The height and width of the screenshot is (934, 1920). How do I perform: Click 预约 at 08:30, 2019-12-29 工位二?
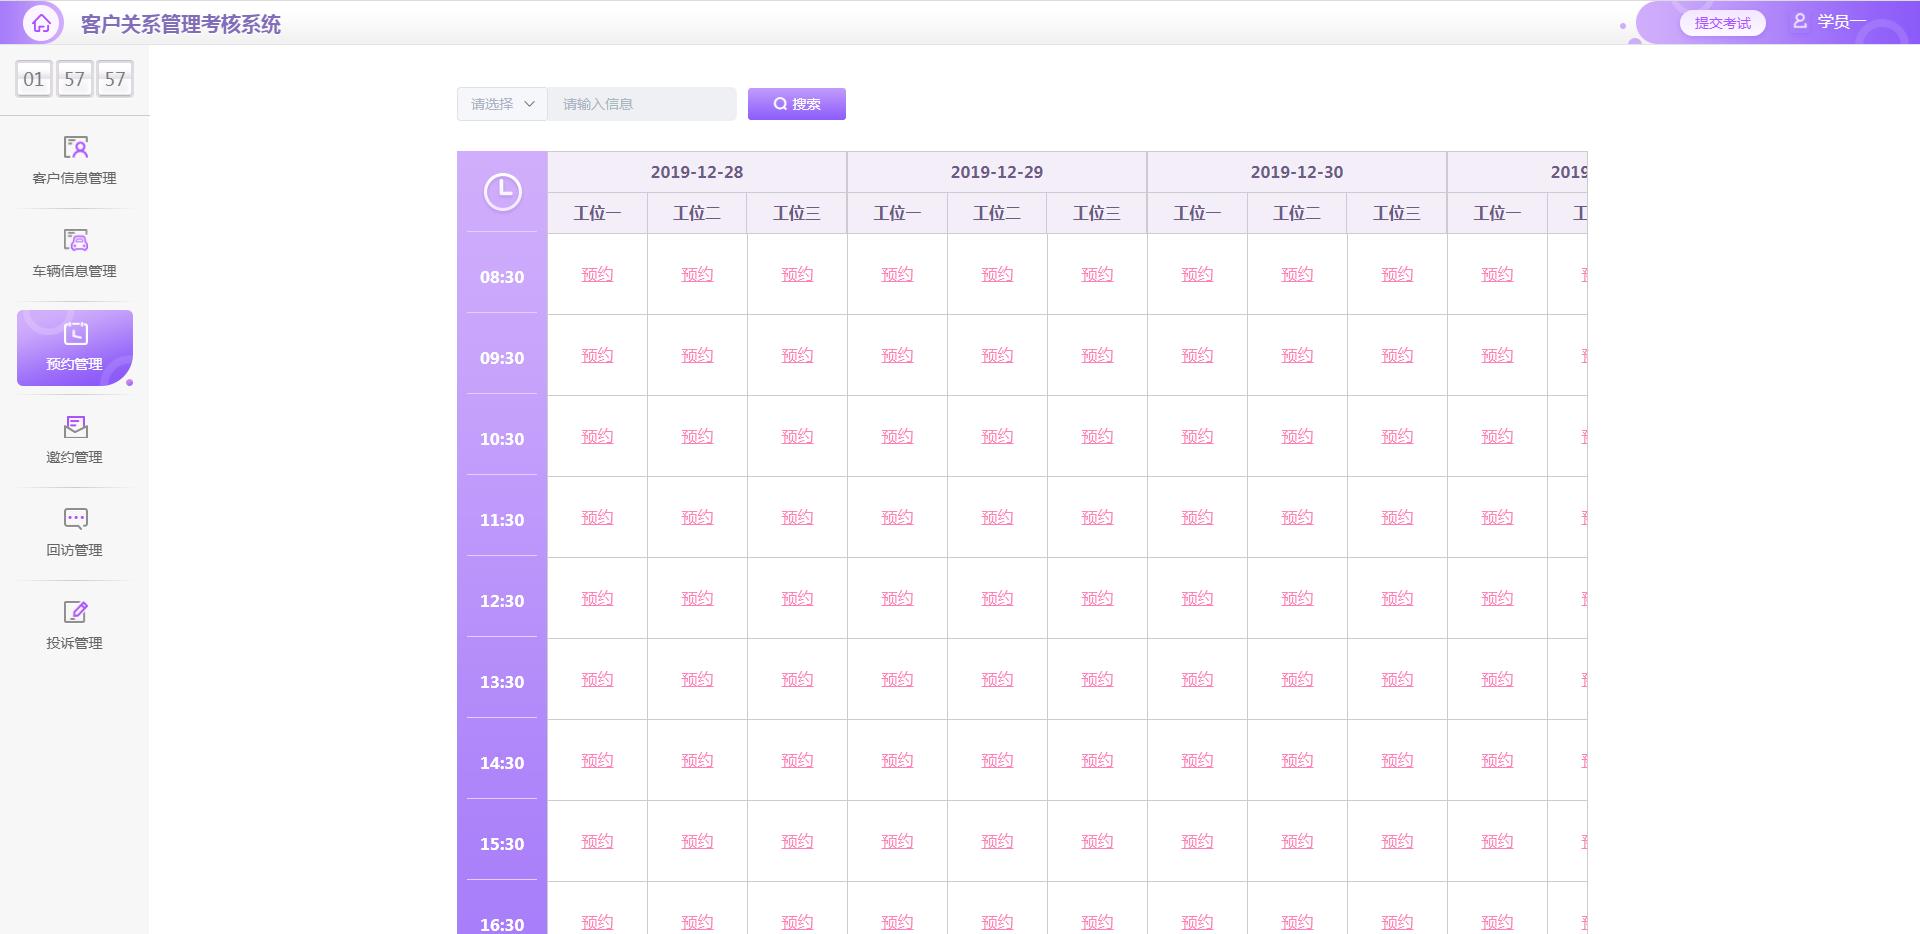[x=997, y=274]
